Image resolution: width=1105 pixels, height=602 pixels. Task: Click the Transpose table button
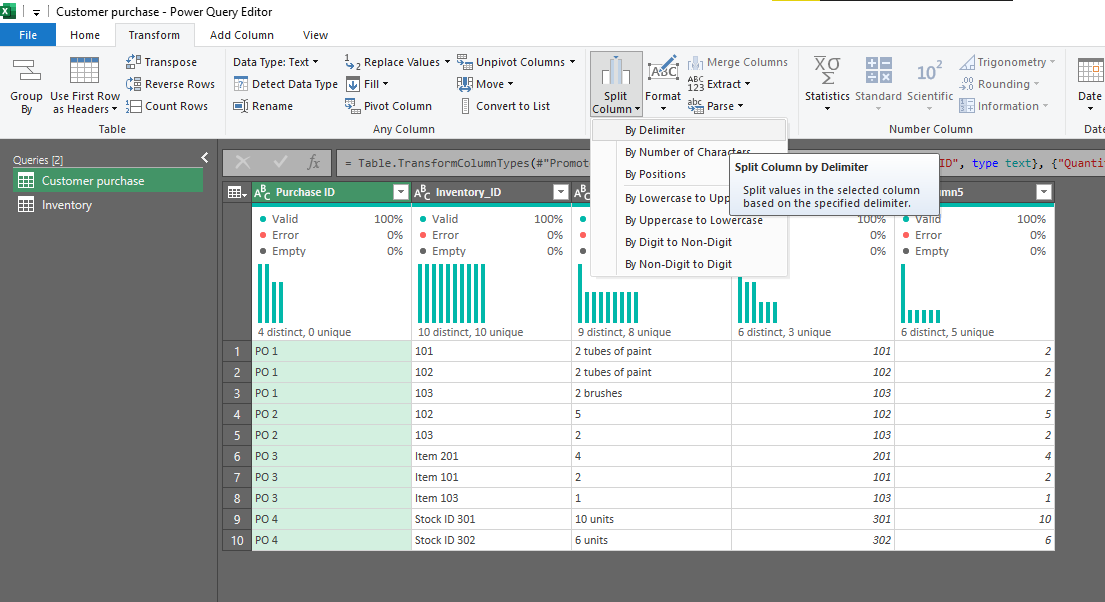click(161, 62)
